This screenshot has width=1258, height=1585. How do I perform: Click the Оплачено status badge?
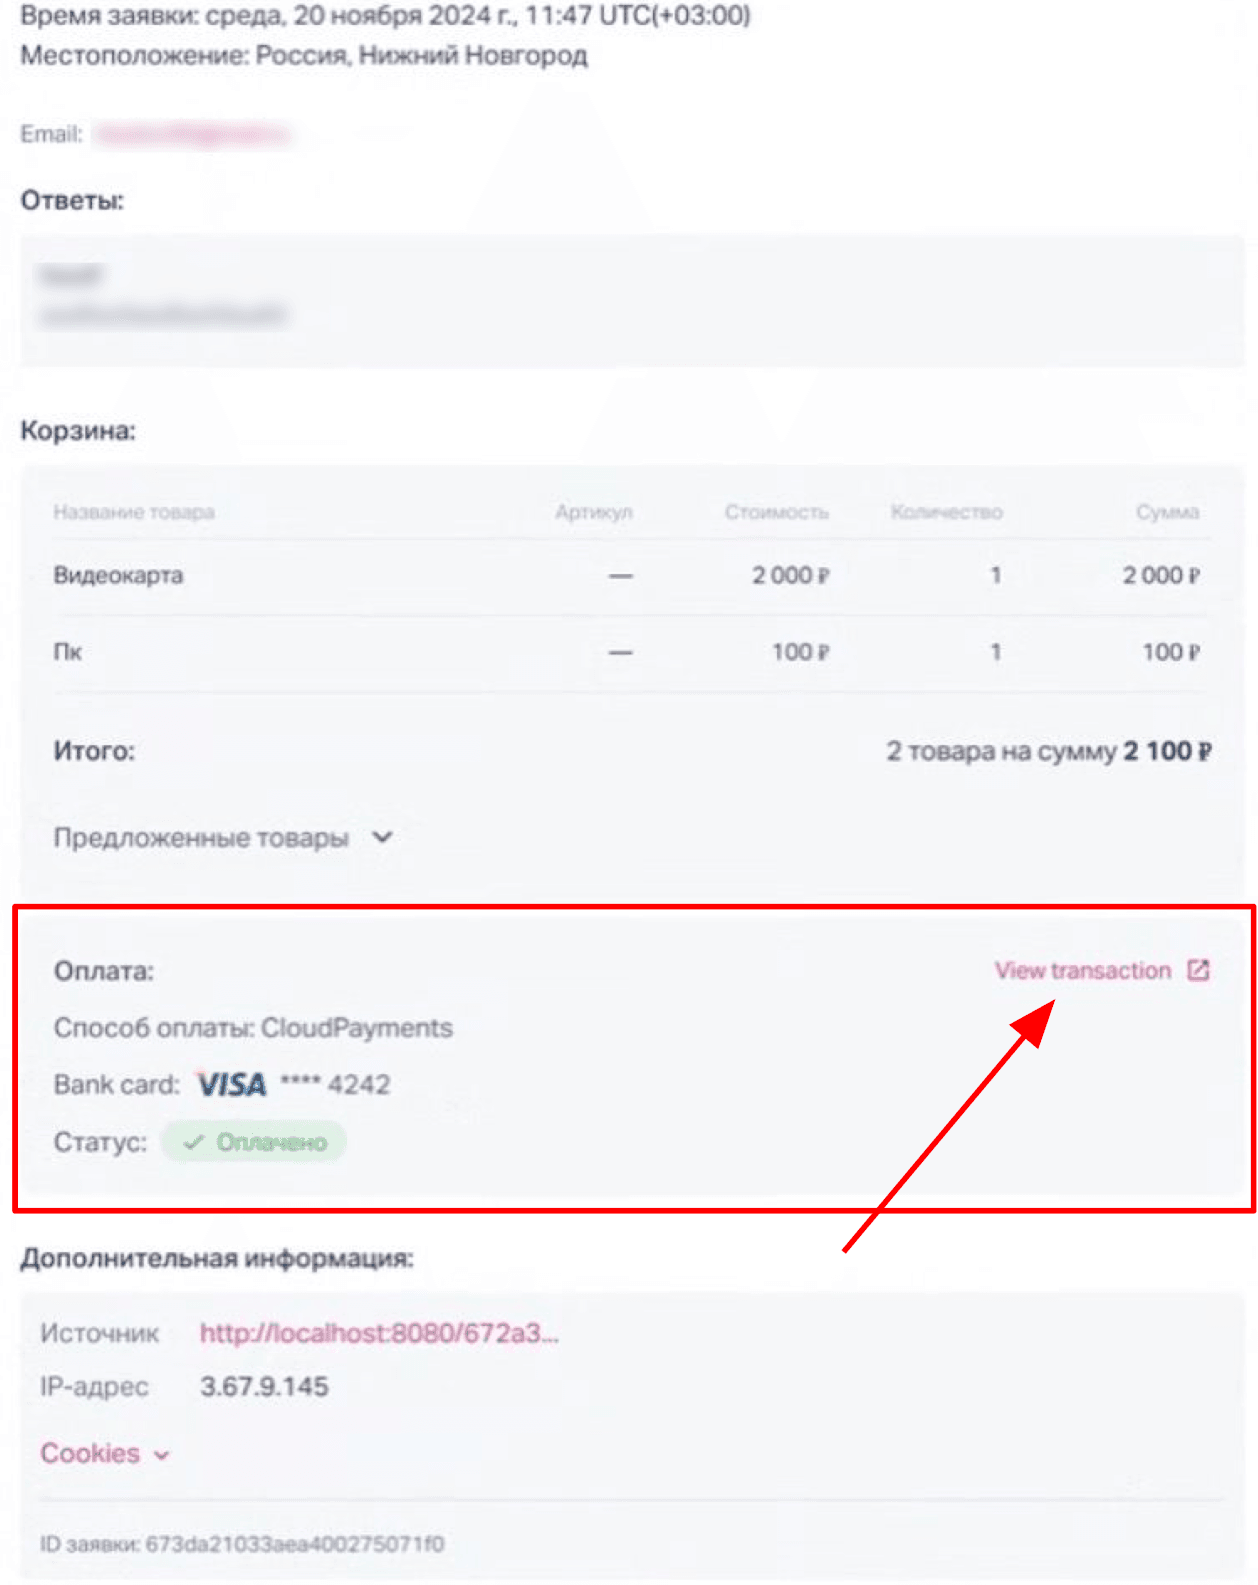pos(254,1142)
